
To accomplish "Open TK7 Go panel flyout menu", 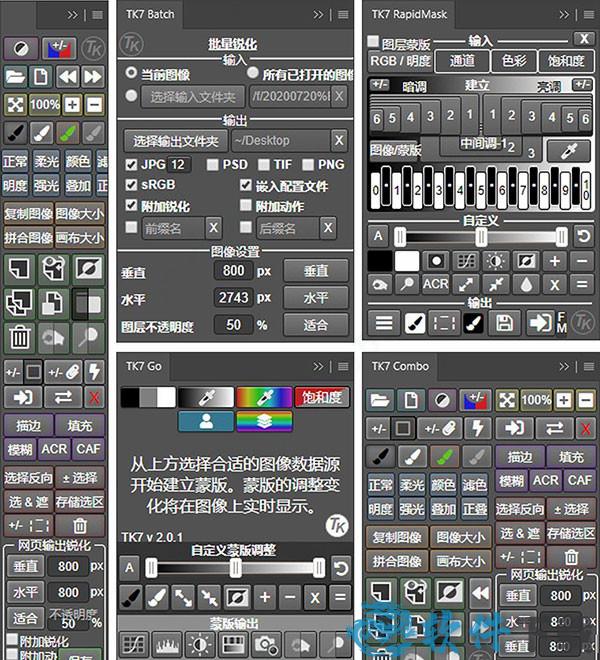I will [x=344, y=367].
